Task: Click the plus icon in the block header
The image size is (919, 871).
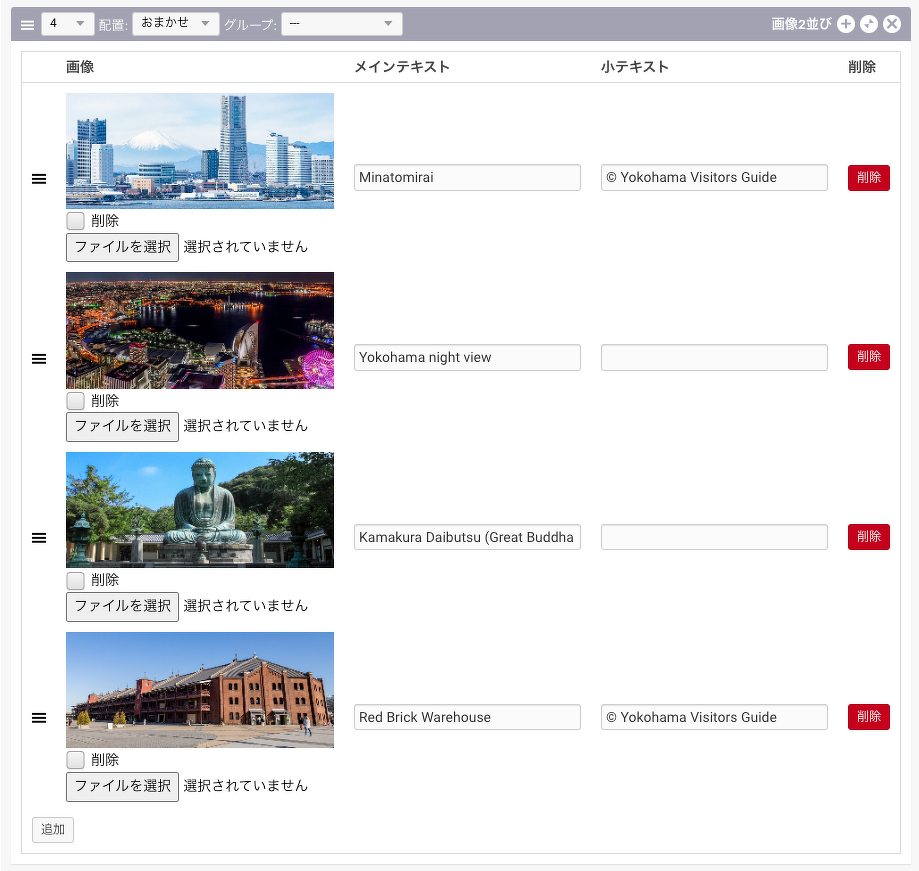Action: tap(846, 24)
